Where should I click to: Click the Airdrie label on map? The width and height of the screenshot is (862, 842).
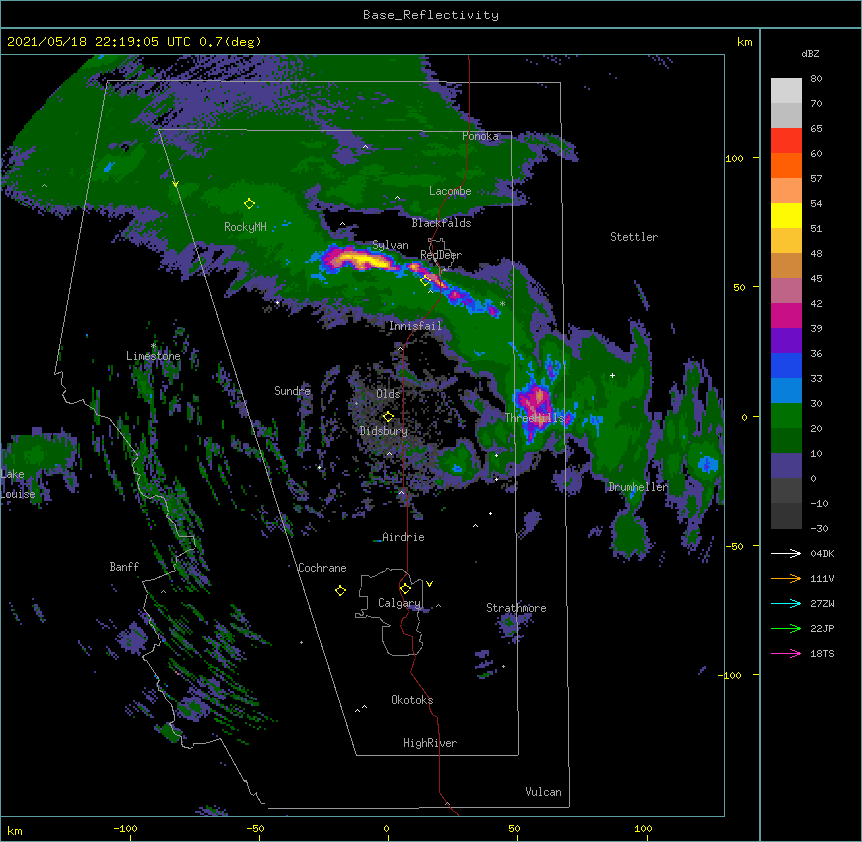click(404, 537)
